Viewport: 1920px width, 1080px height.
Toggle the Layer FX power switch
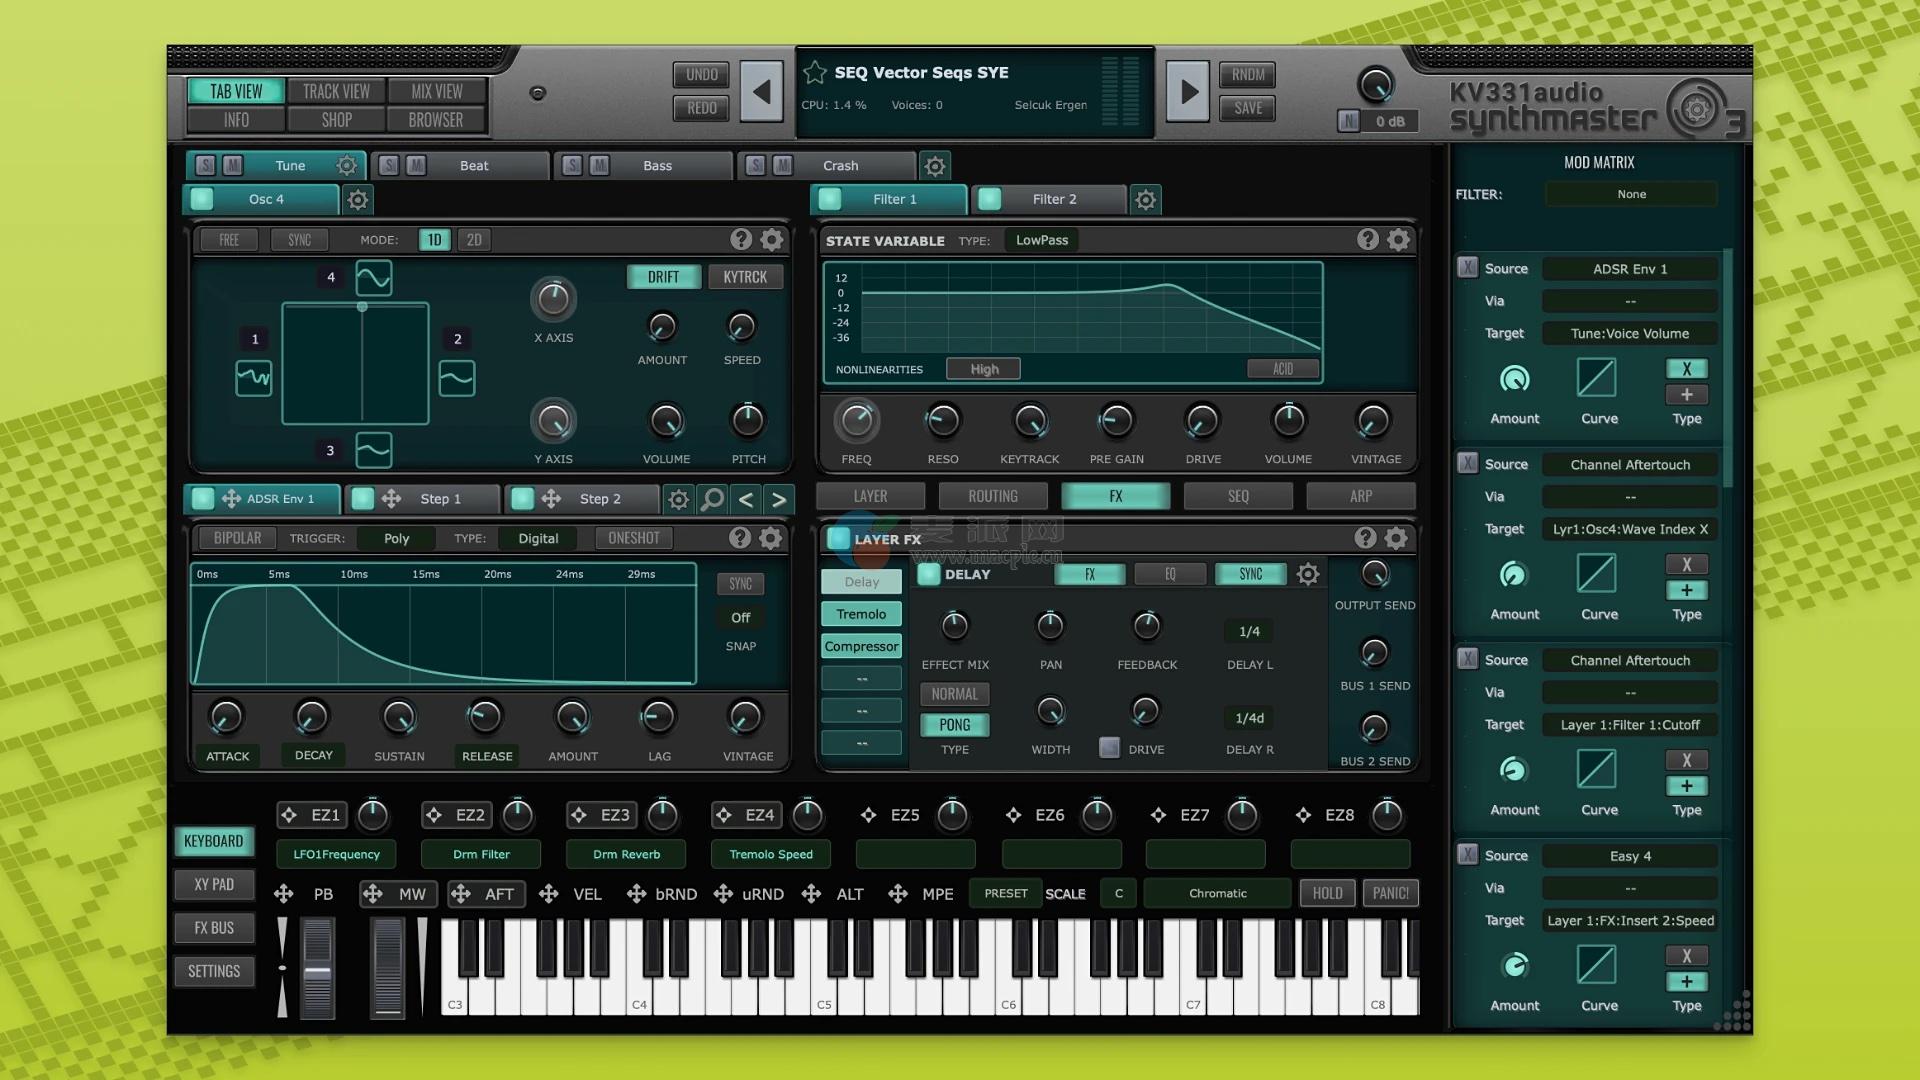pyautogui.click(x=838, y=539)
